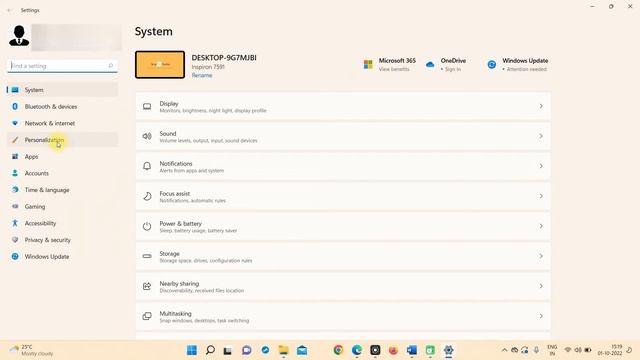The width and height of the screenshot is (640, 360).
Task: Click the "Notifications" row title text
Action: pyautogui.click(x=176, y=163)
